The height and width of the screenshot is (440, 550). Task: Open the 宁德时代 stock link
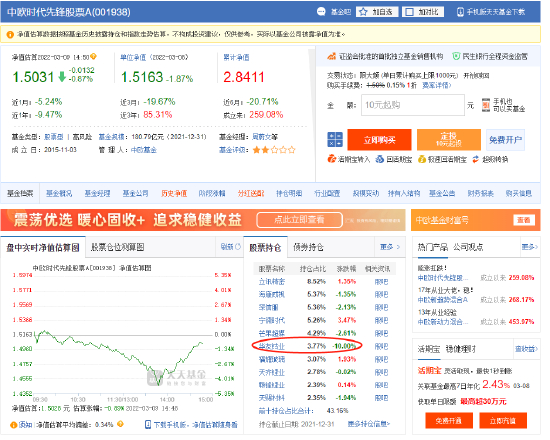(x=272, y=320)
